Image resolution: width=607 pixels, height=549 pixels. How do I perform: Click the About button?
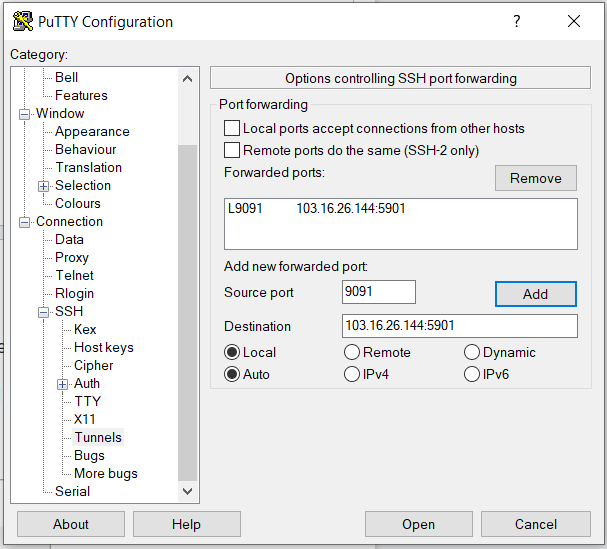tap(71, 524)
